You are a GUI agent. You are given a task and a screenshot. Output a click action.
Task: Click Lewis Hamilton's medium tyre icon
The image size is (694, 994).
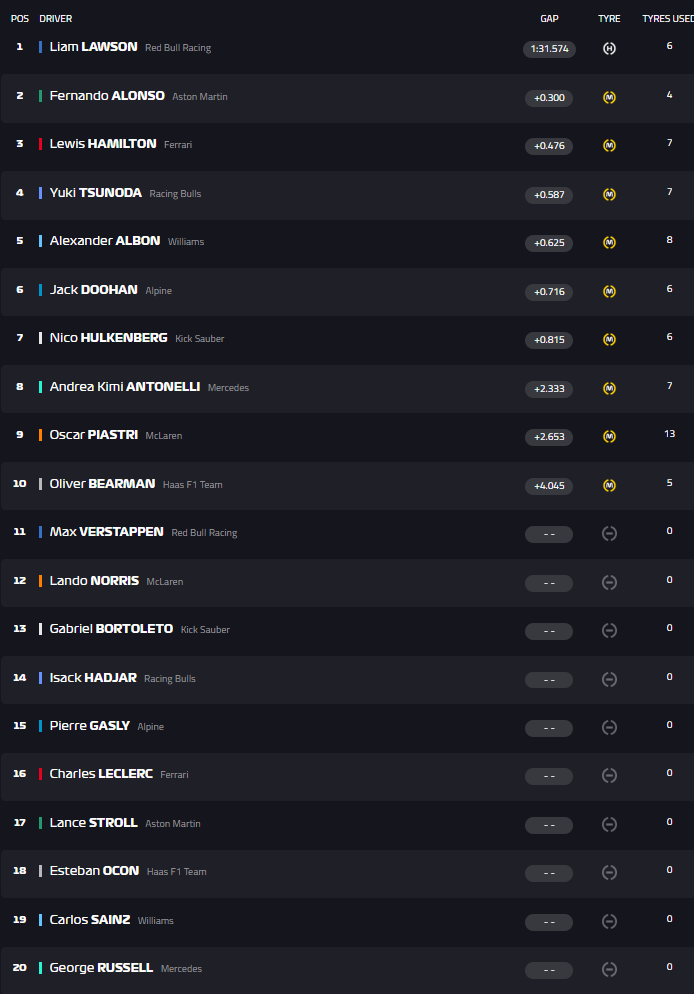pos(609,145)
